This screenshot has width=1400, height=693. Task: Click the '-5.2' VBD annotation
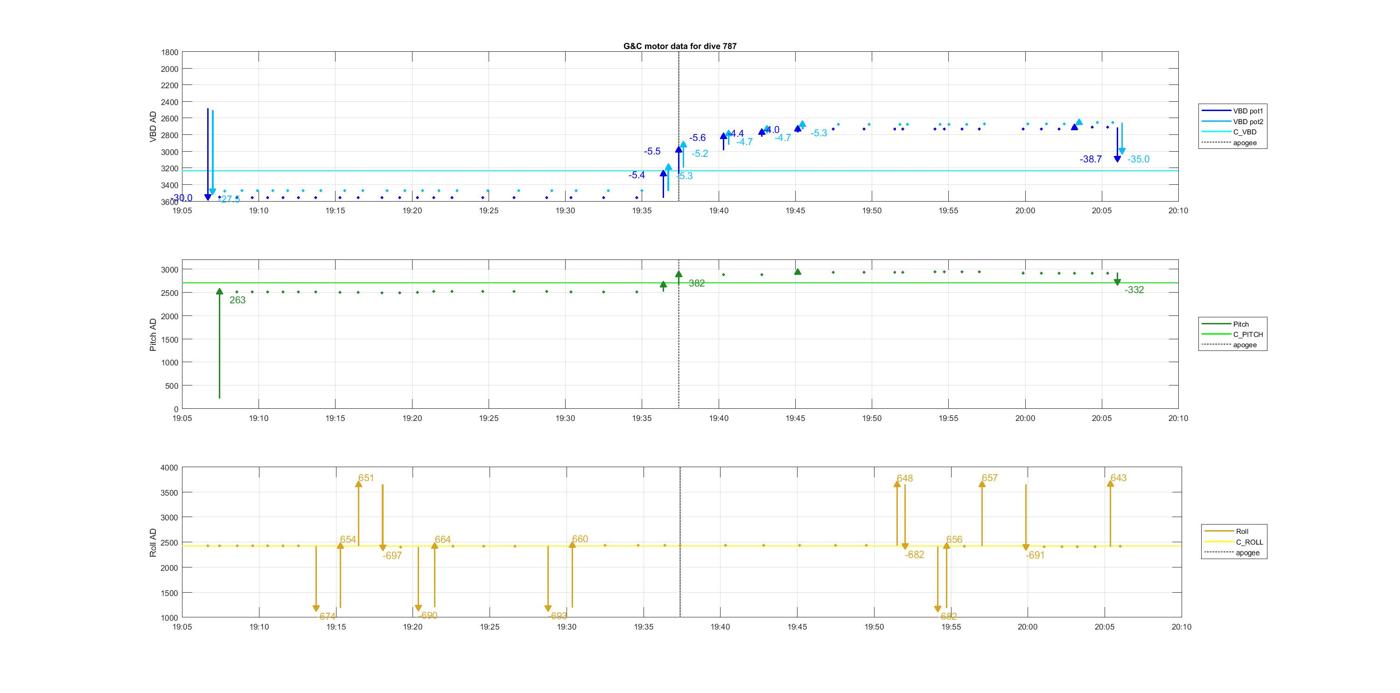(x=699, y=153)
